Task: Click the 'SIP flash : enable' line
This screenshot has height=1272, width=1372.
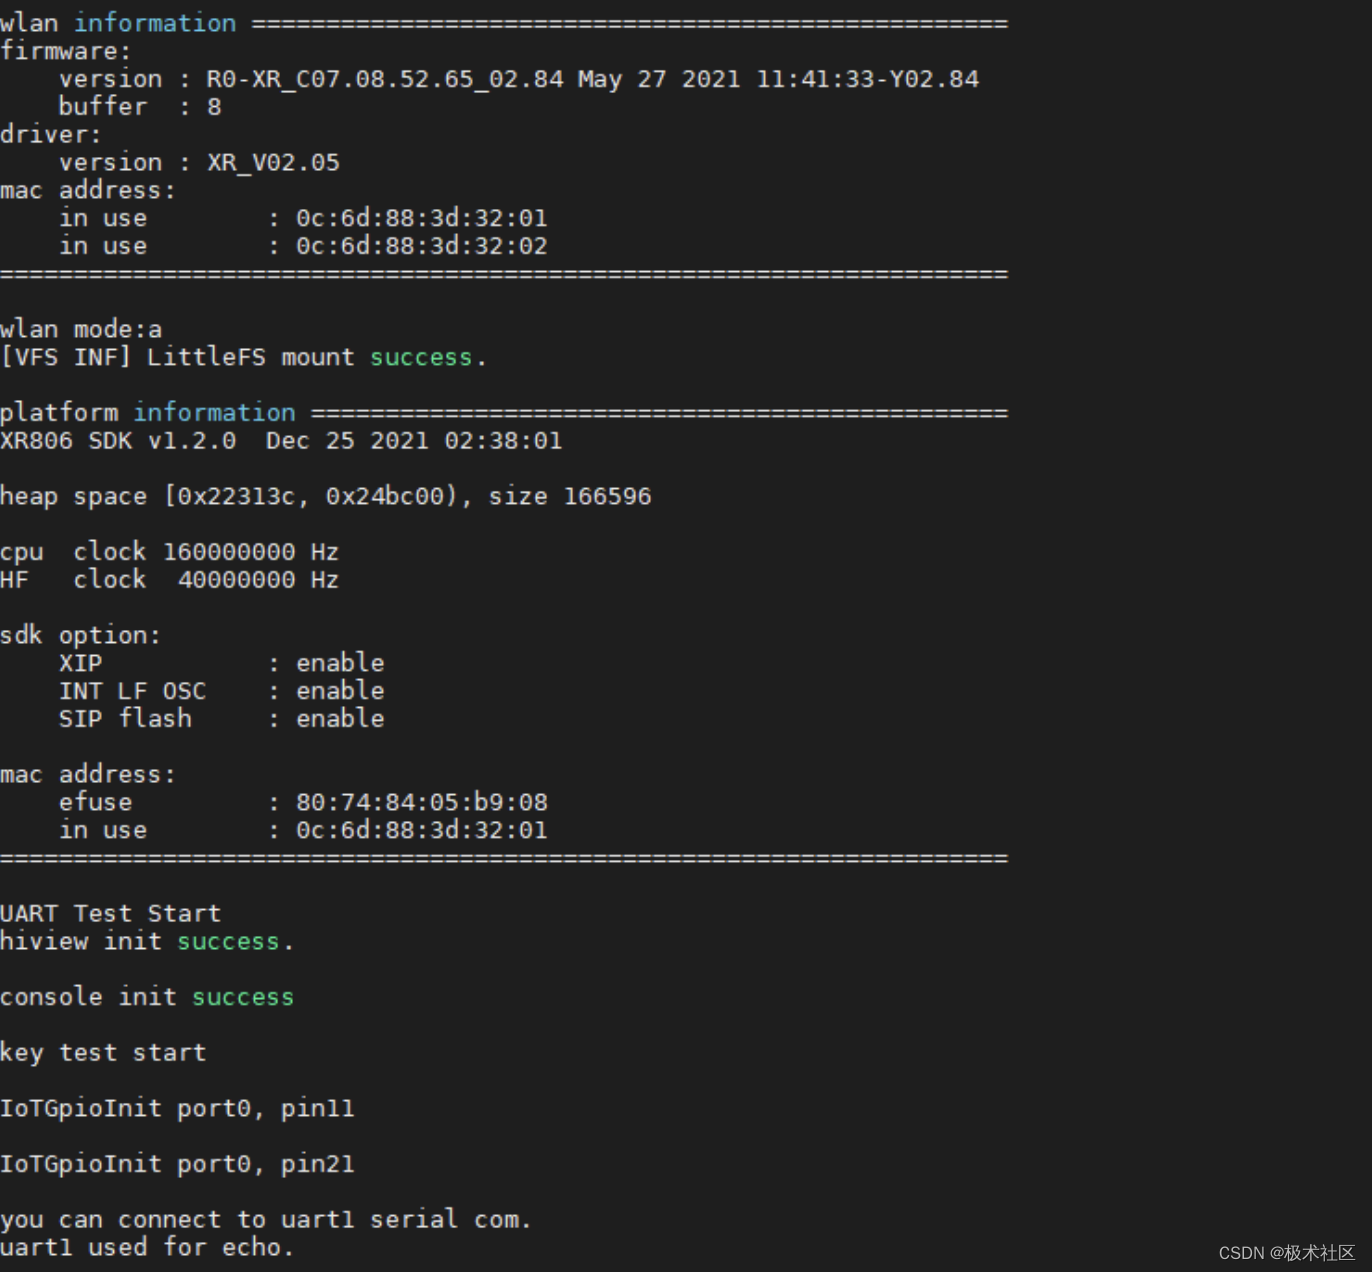Action: 221,719
